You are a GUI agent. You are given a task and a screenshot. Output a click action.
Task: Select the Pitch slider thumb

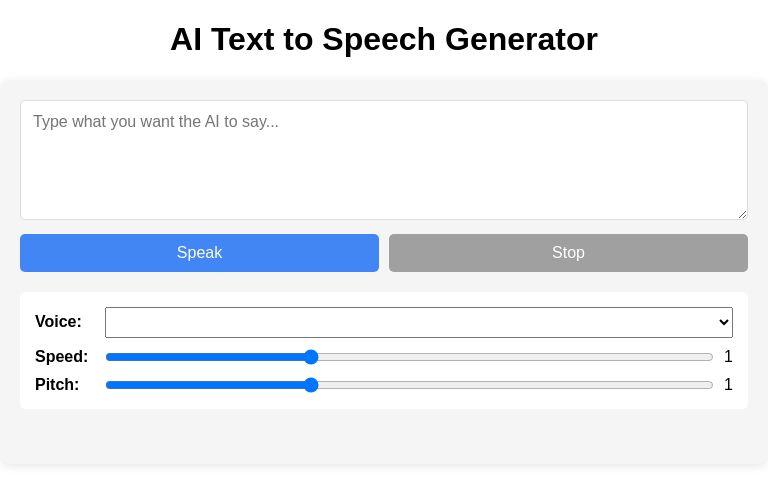311,385
